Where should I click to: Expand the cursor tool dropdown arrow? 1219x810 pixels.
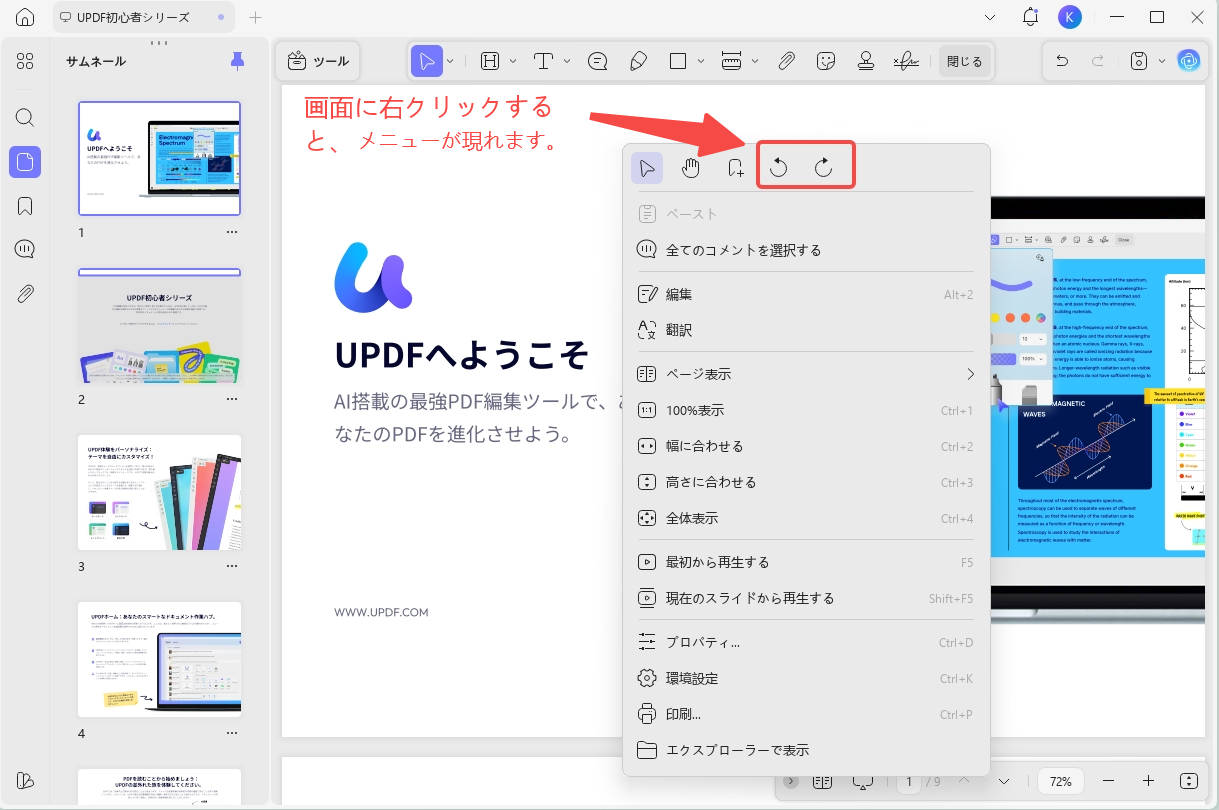[x=451, y=61]
